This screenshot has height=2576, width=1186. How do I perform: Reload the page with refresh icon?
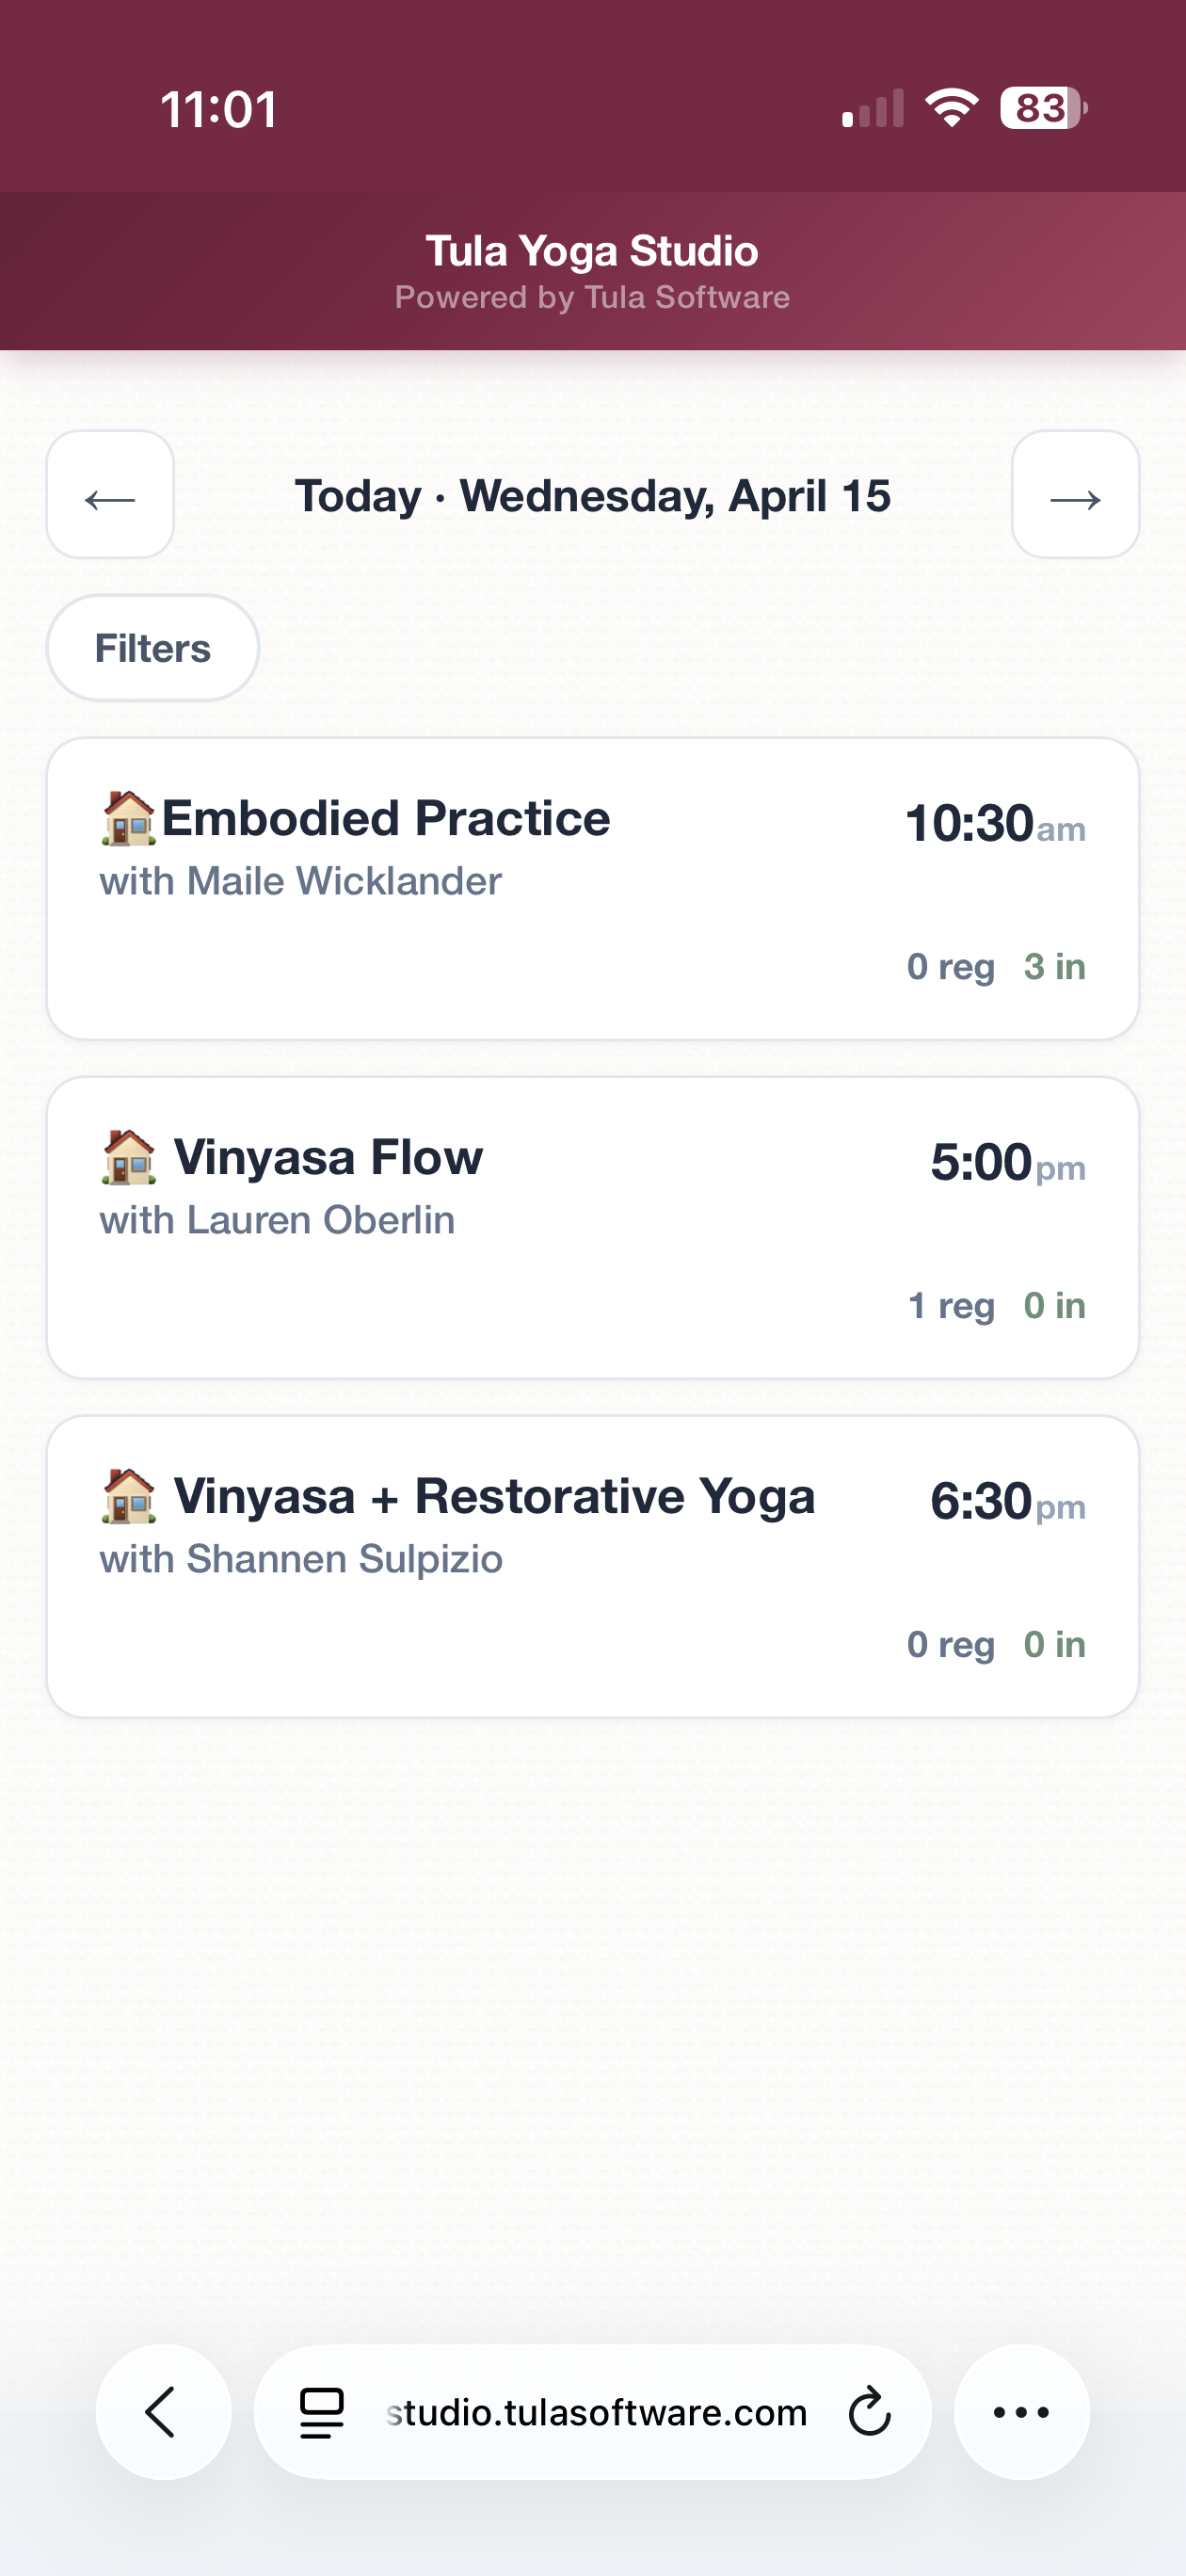(869, 2412)
